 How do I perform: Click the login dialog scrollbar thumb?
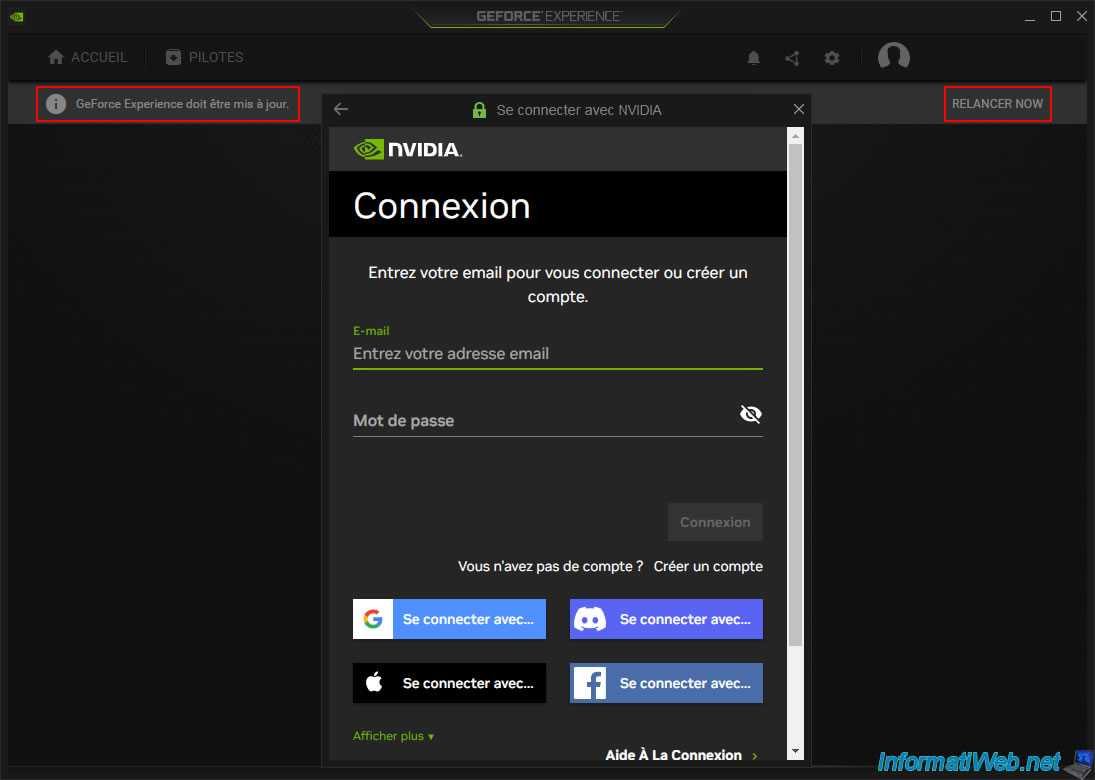795,395
